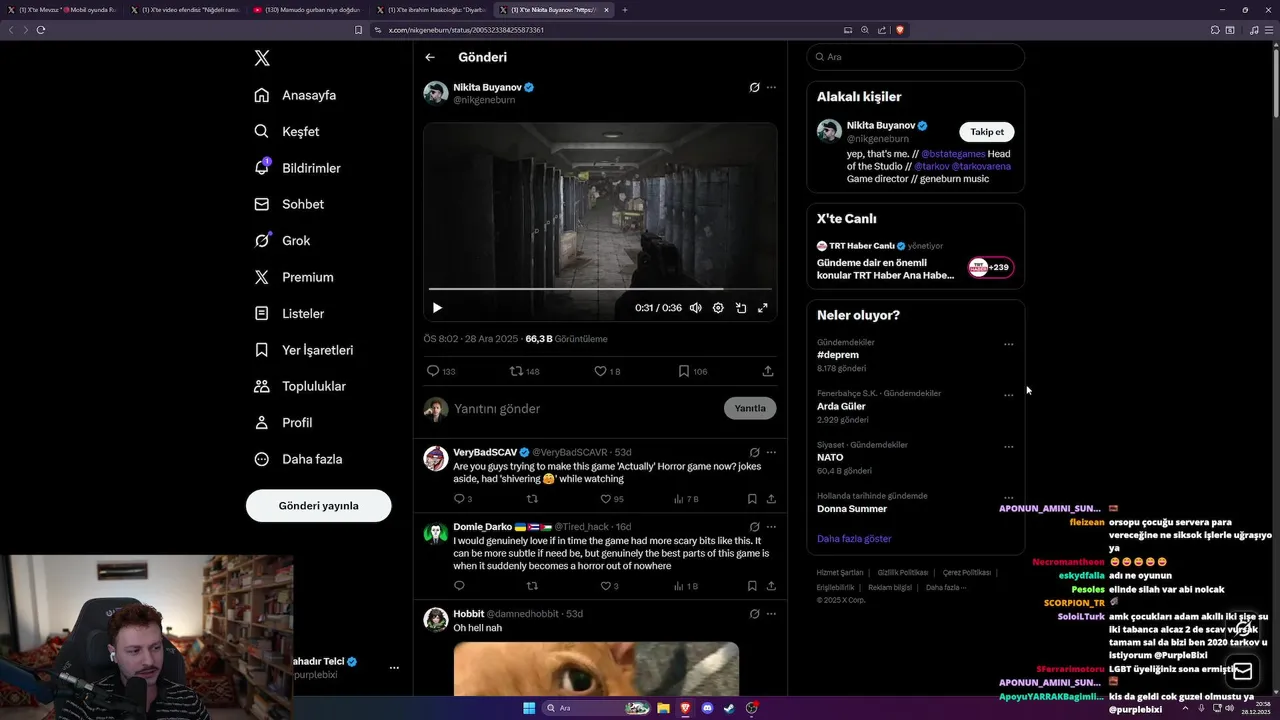Click the Ara search field
The width and height of the screenshot is (1280, 720).
[x=915, y=57]
